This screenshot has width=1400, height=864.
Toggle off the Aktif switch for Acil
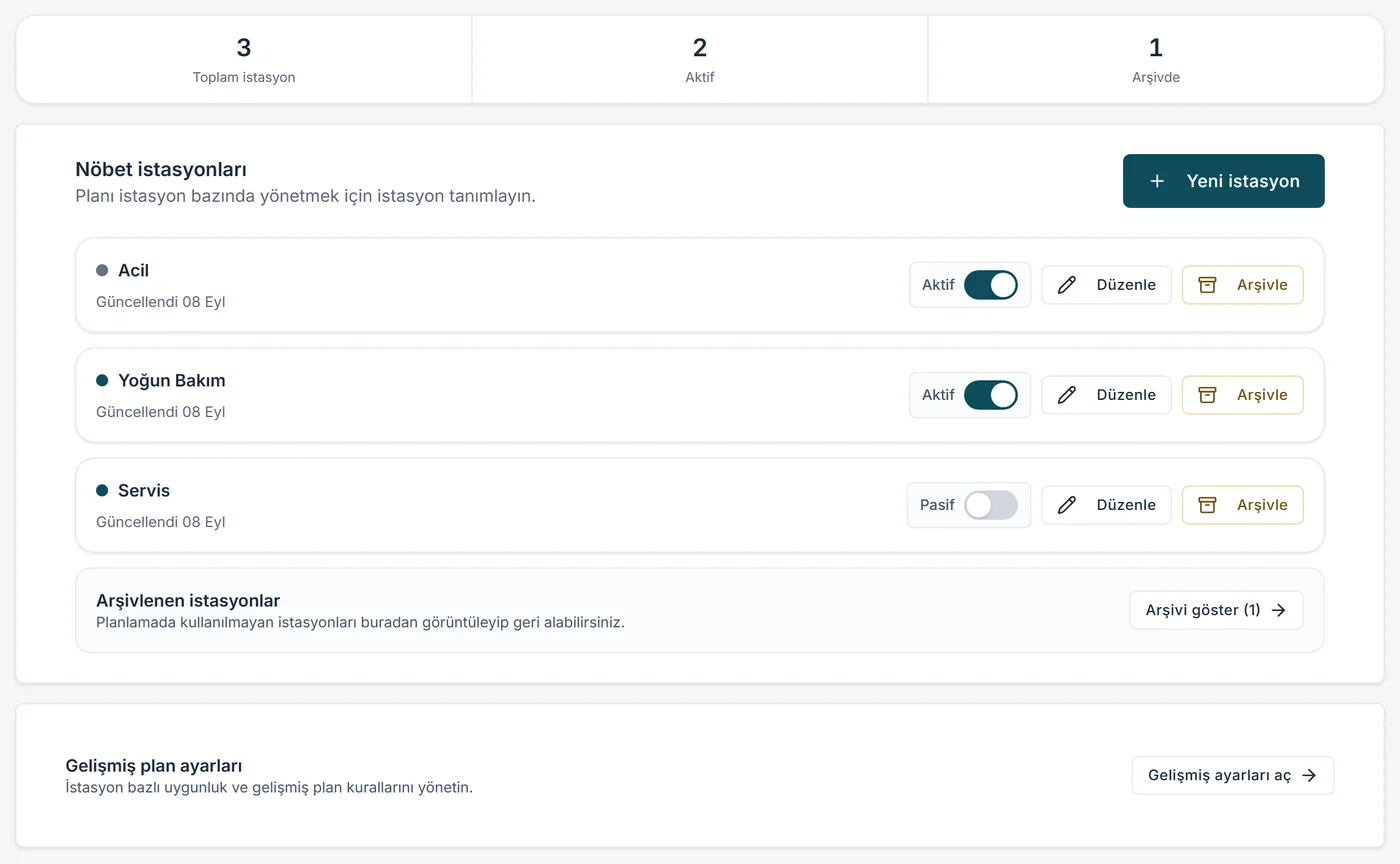991,285
